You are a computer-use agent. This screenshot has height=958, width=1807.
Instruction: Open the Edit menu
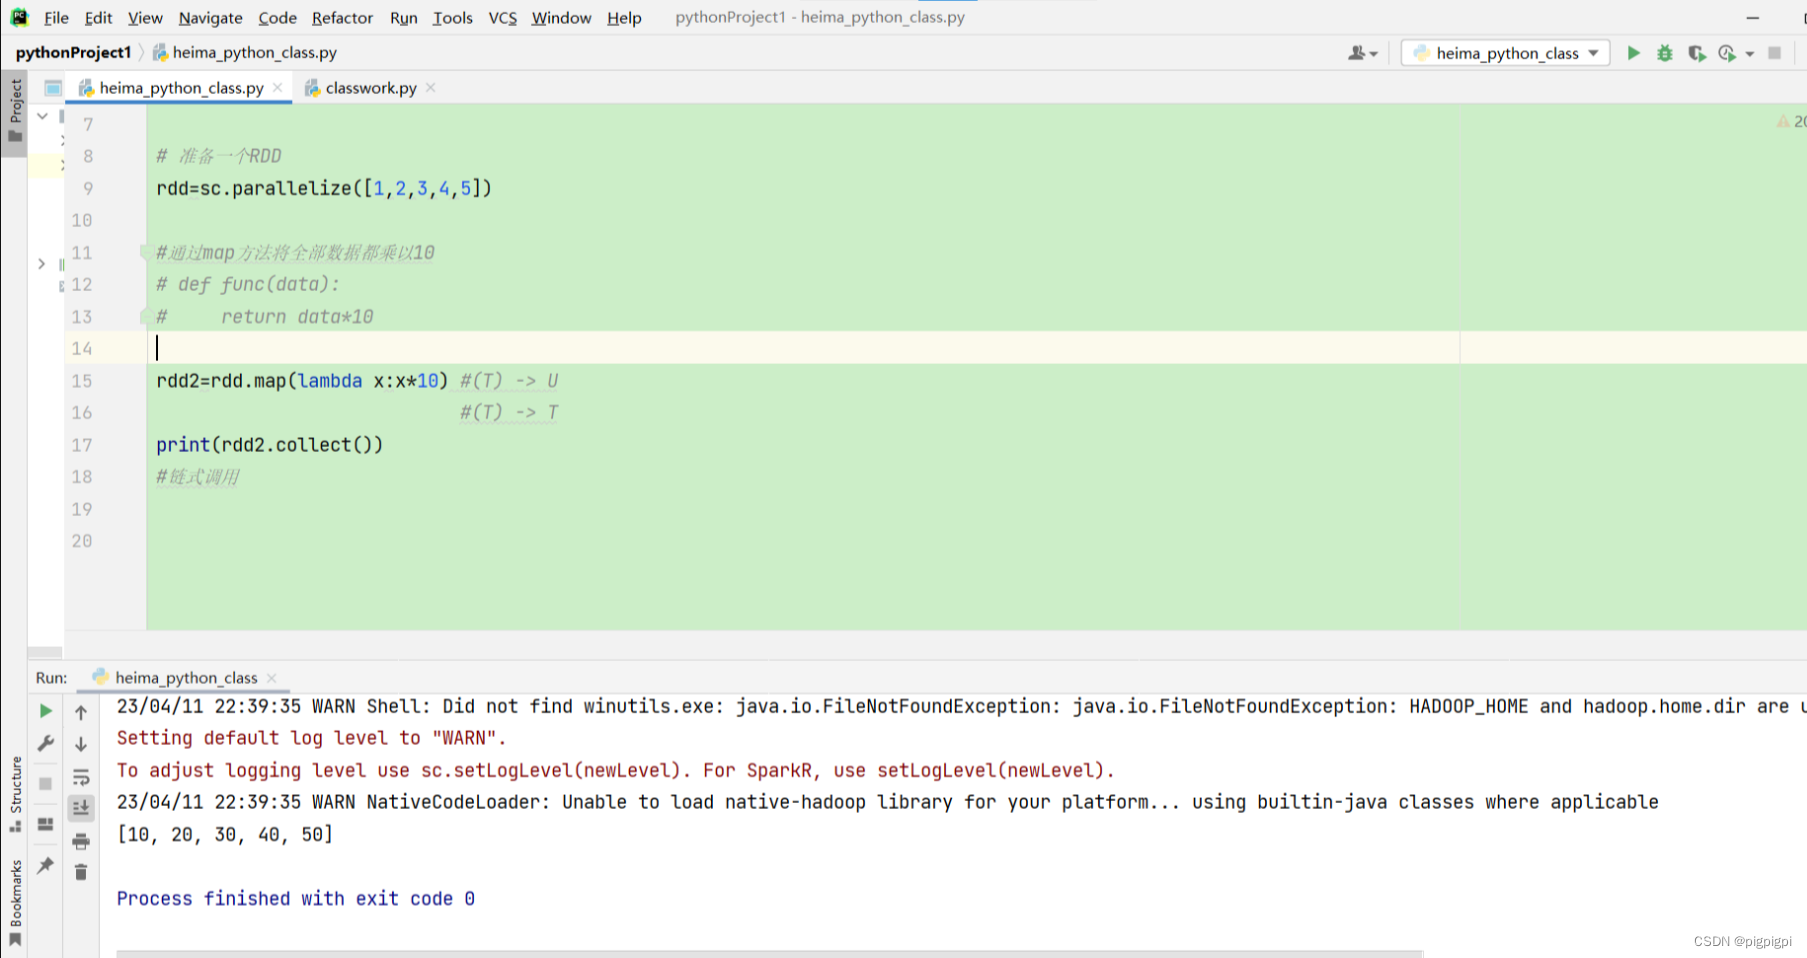(98, 18)
